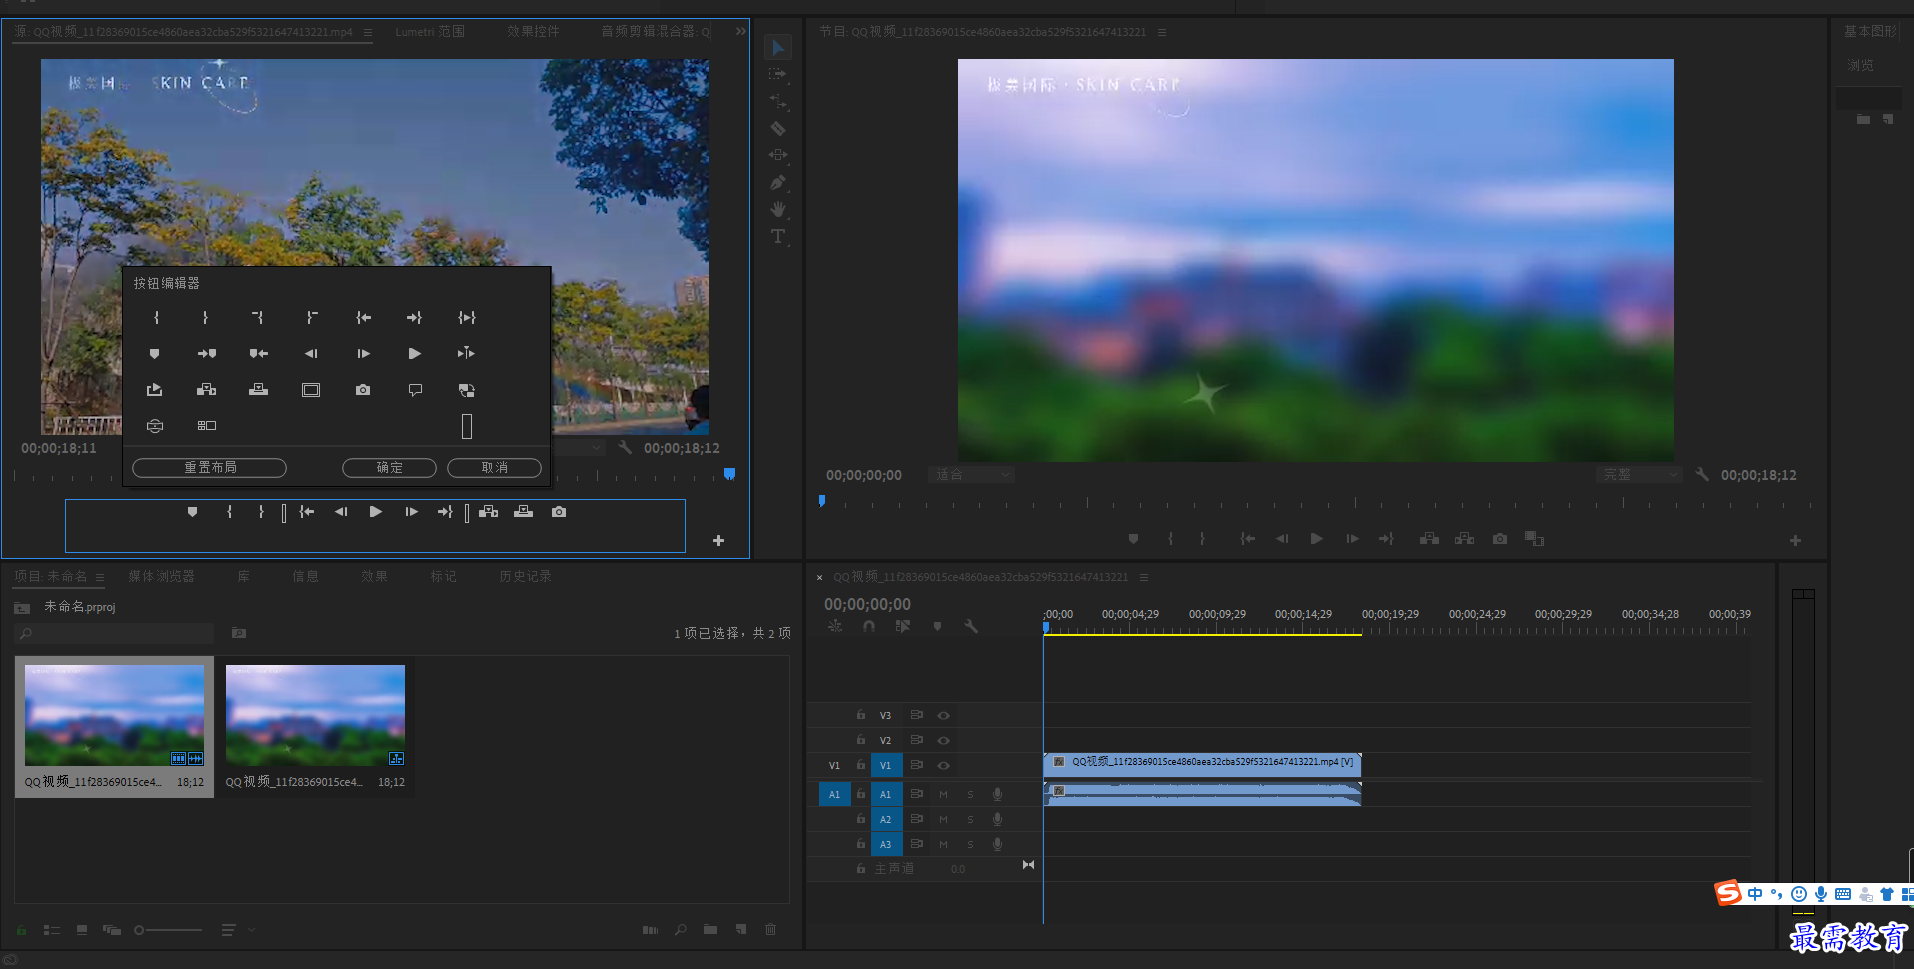Select the Track Select Forward tool
This screenshot has width=1914, height=969.
click(x=777, y=74)
